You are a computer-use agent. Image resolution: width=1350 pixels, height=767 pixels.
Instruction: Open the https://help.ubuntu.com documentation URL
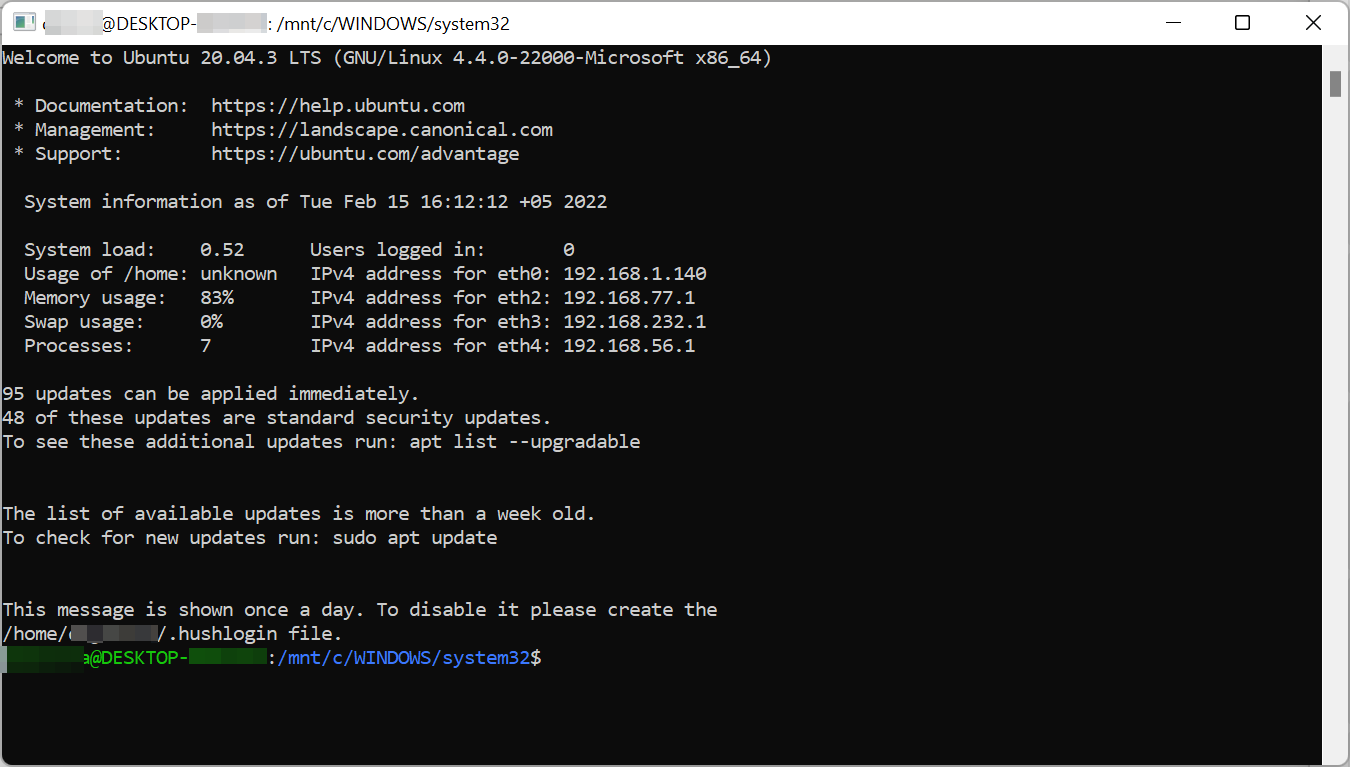338,106
